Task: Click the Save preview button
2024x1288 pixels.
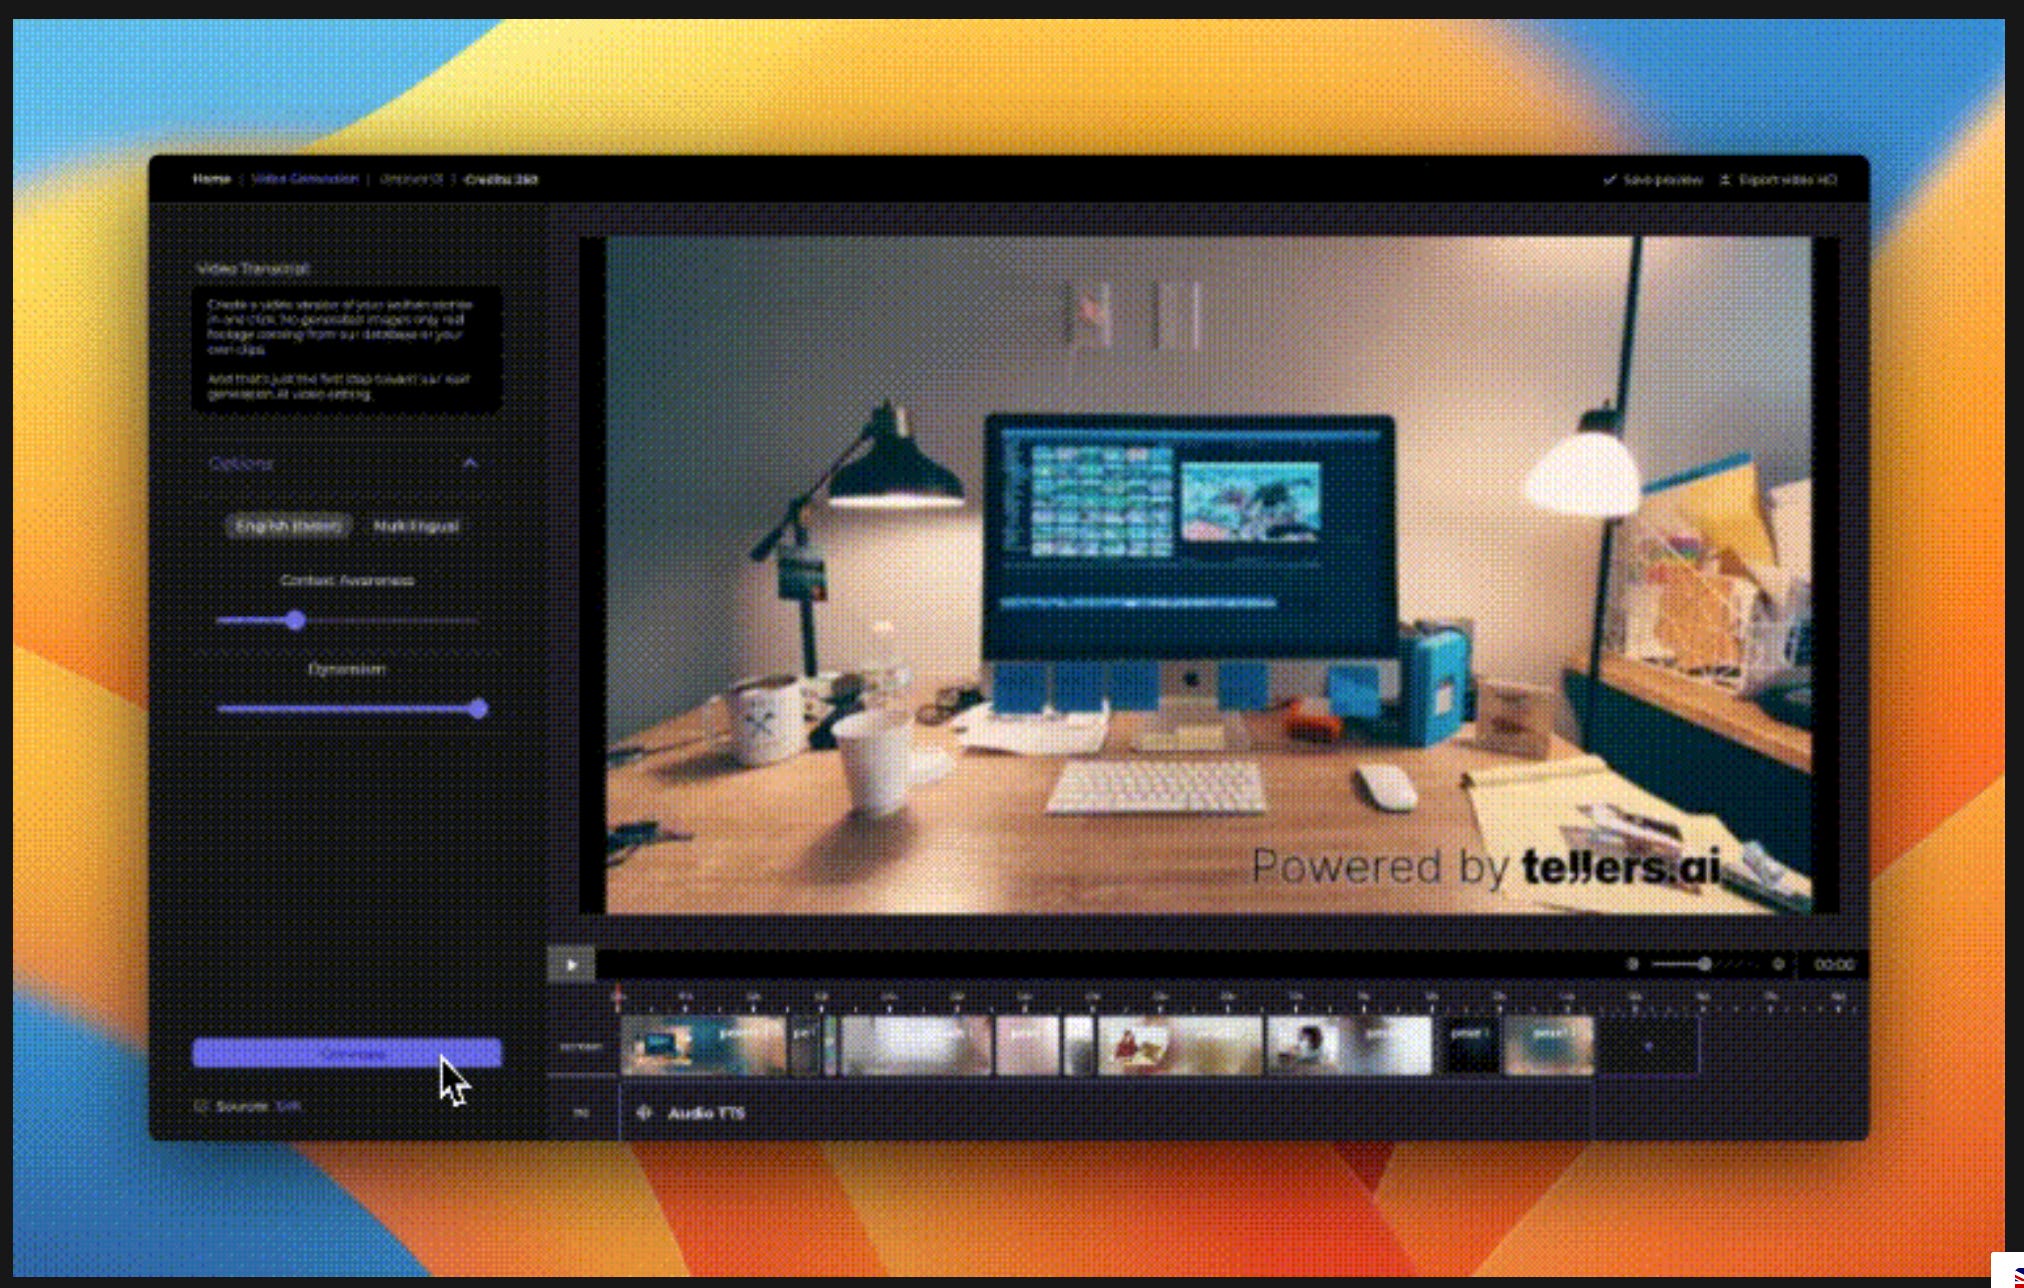Action: (1652, 180)
